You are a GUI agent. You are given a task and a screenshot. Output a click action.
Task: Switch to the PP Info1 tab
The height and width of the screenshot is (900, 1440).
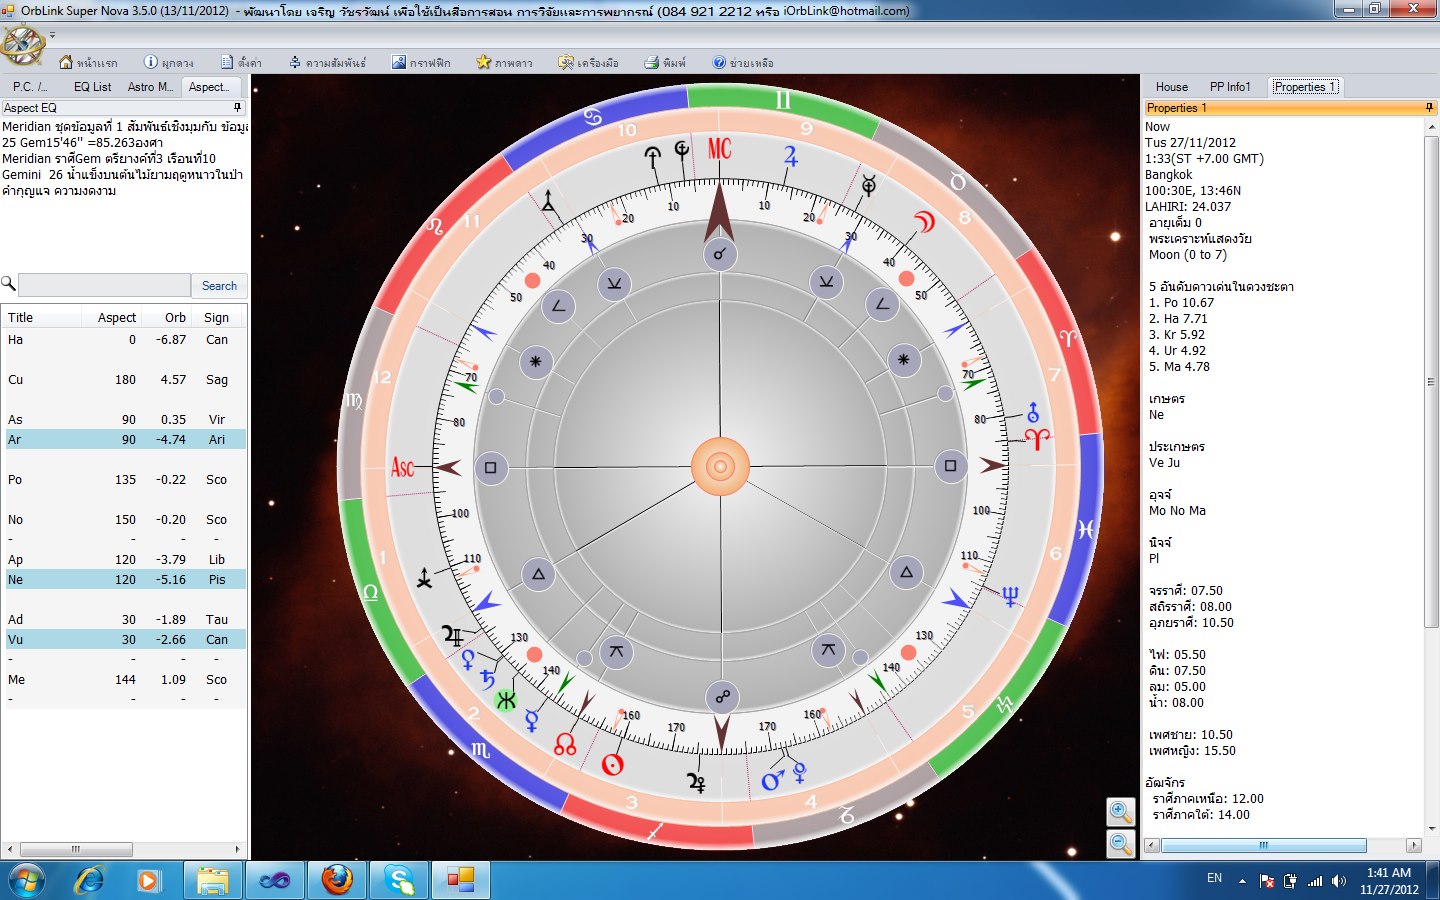point(1229,87)
